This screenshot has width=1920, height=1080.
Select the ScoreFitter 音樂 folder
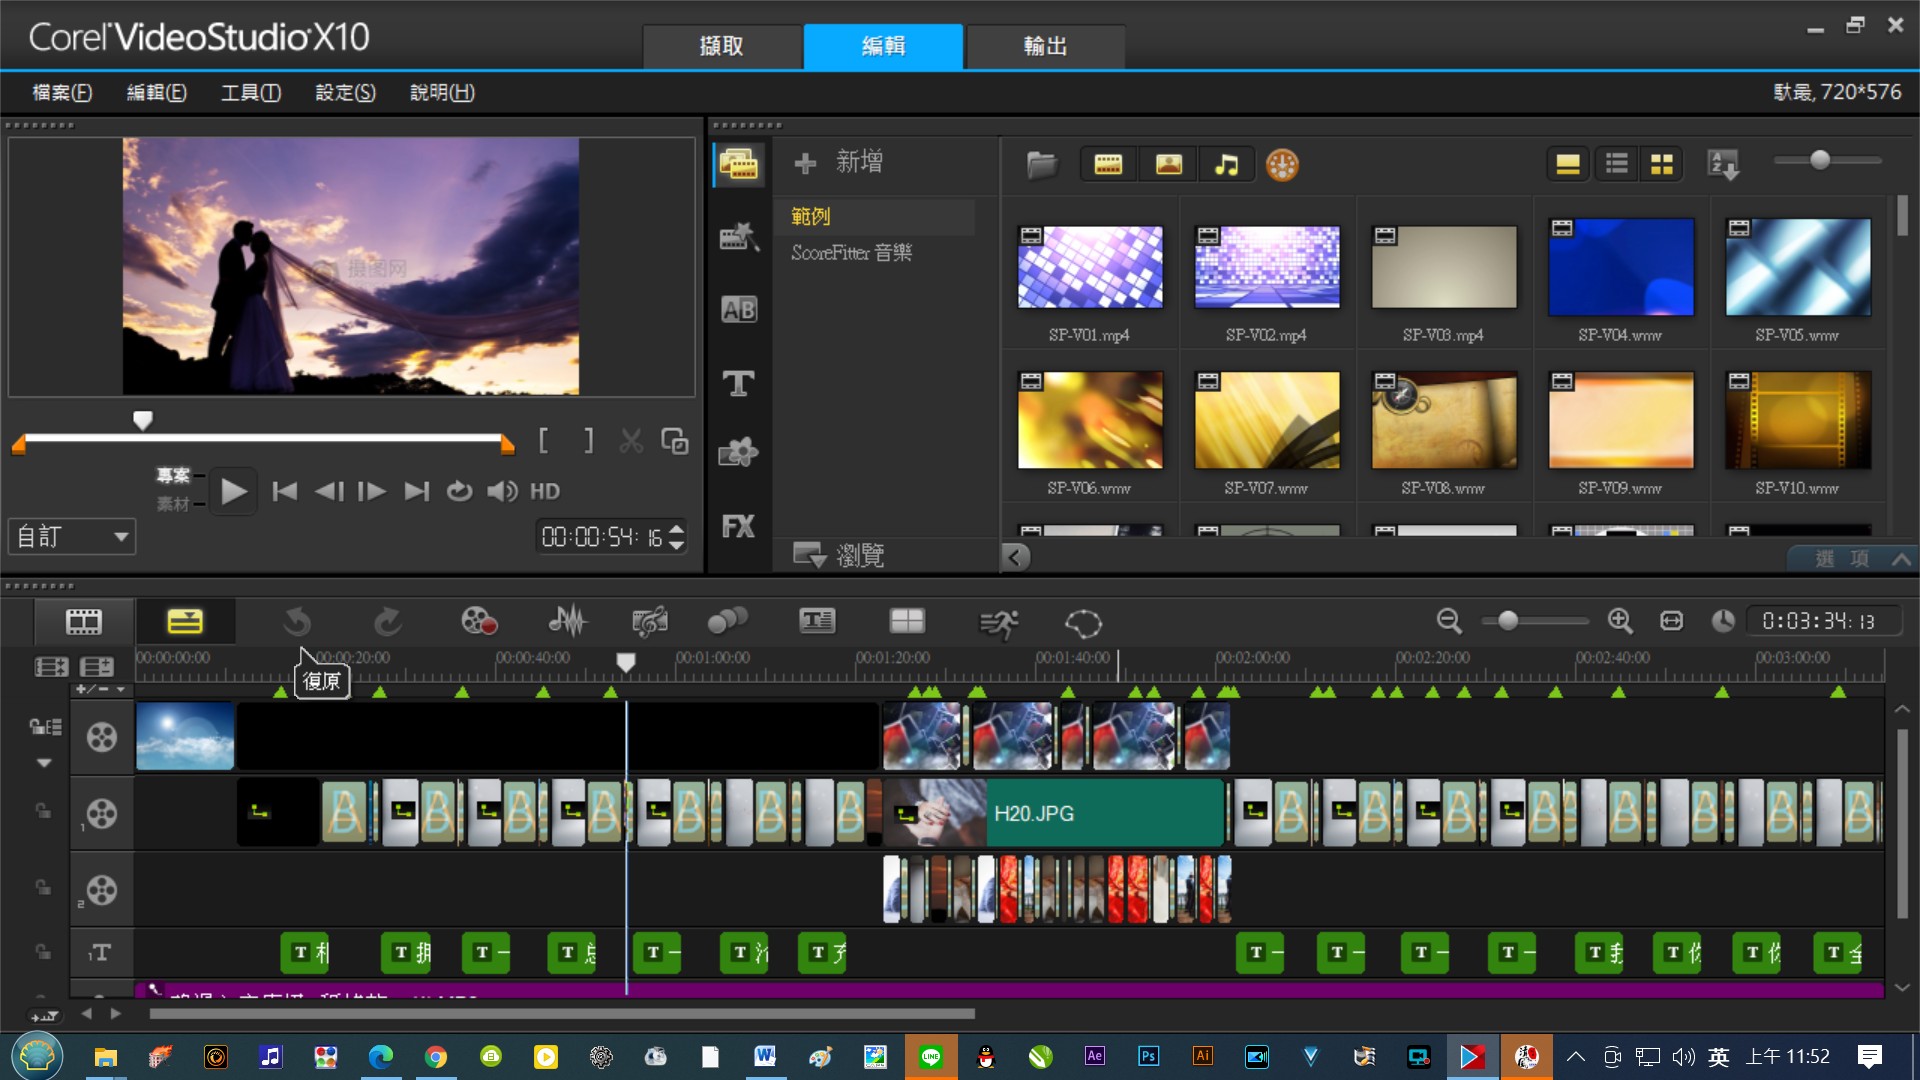click(x=852, y=252)
